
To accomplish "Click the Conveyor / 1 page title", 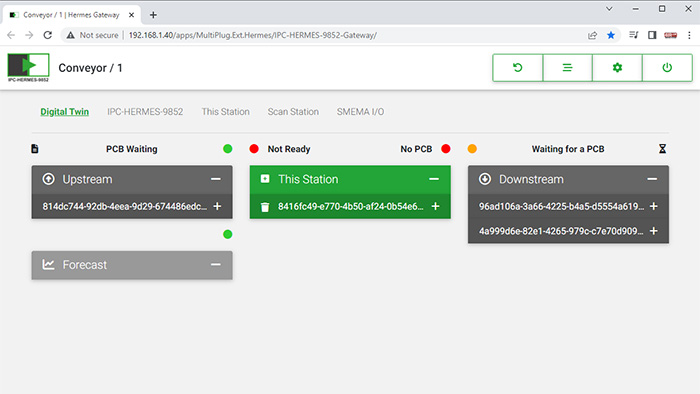I will (90, 68).
